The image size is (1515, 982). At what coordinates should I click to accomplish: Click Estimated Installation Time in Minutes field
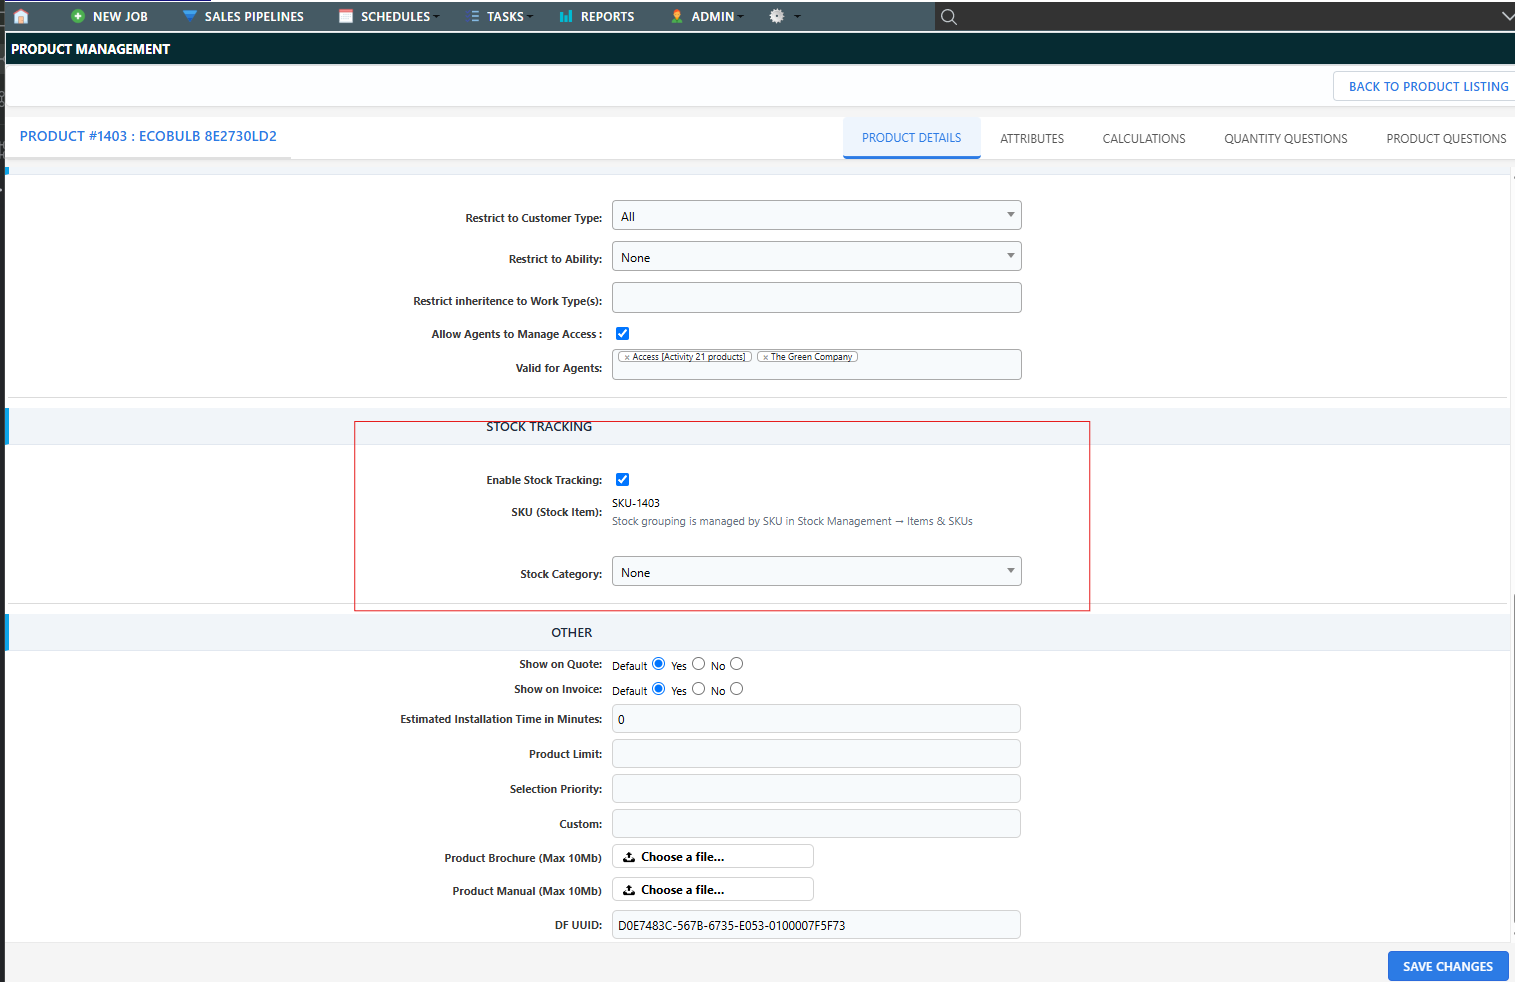[816, 719]
